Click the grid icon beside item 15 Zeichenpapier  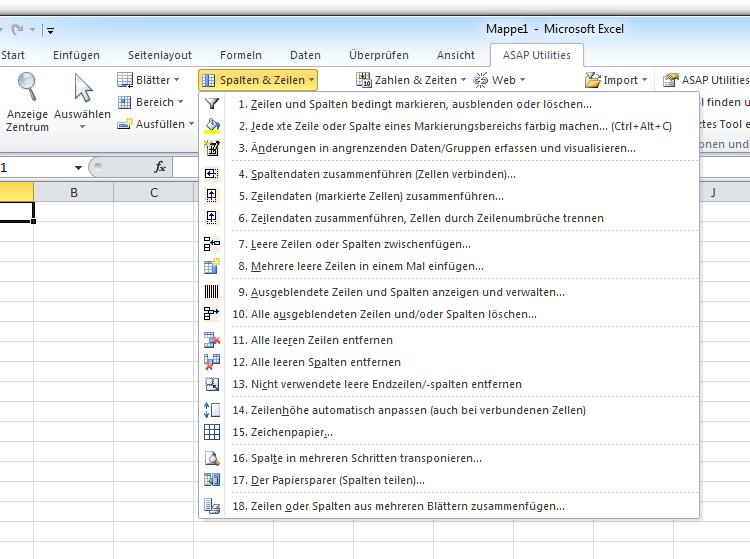211,432
